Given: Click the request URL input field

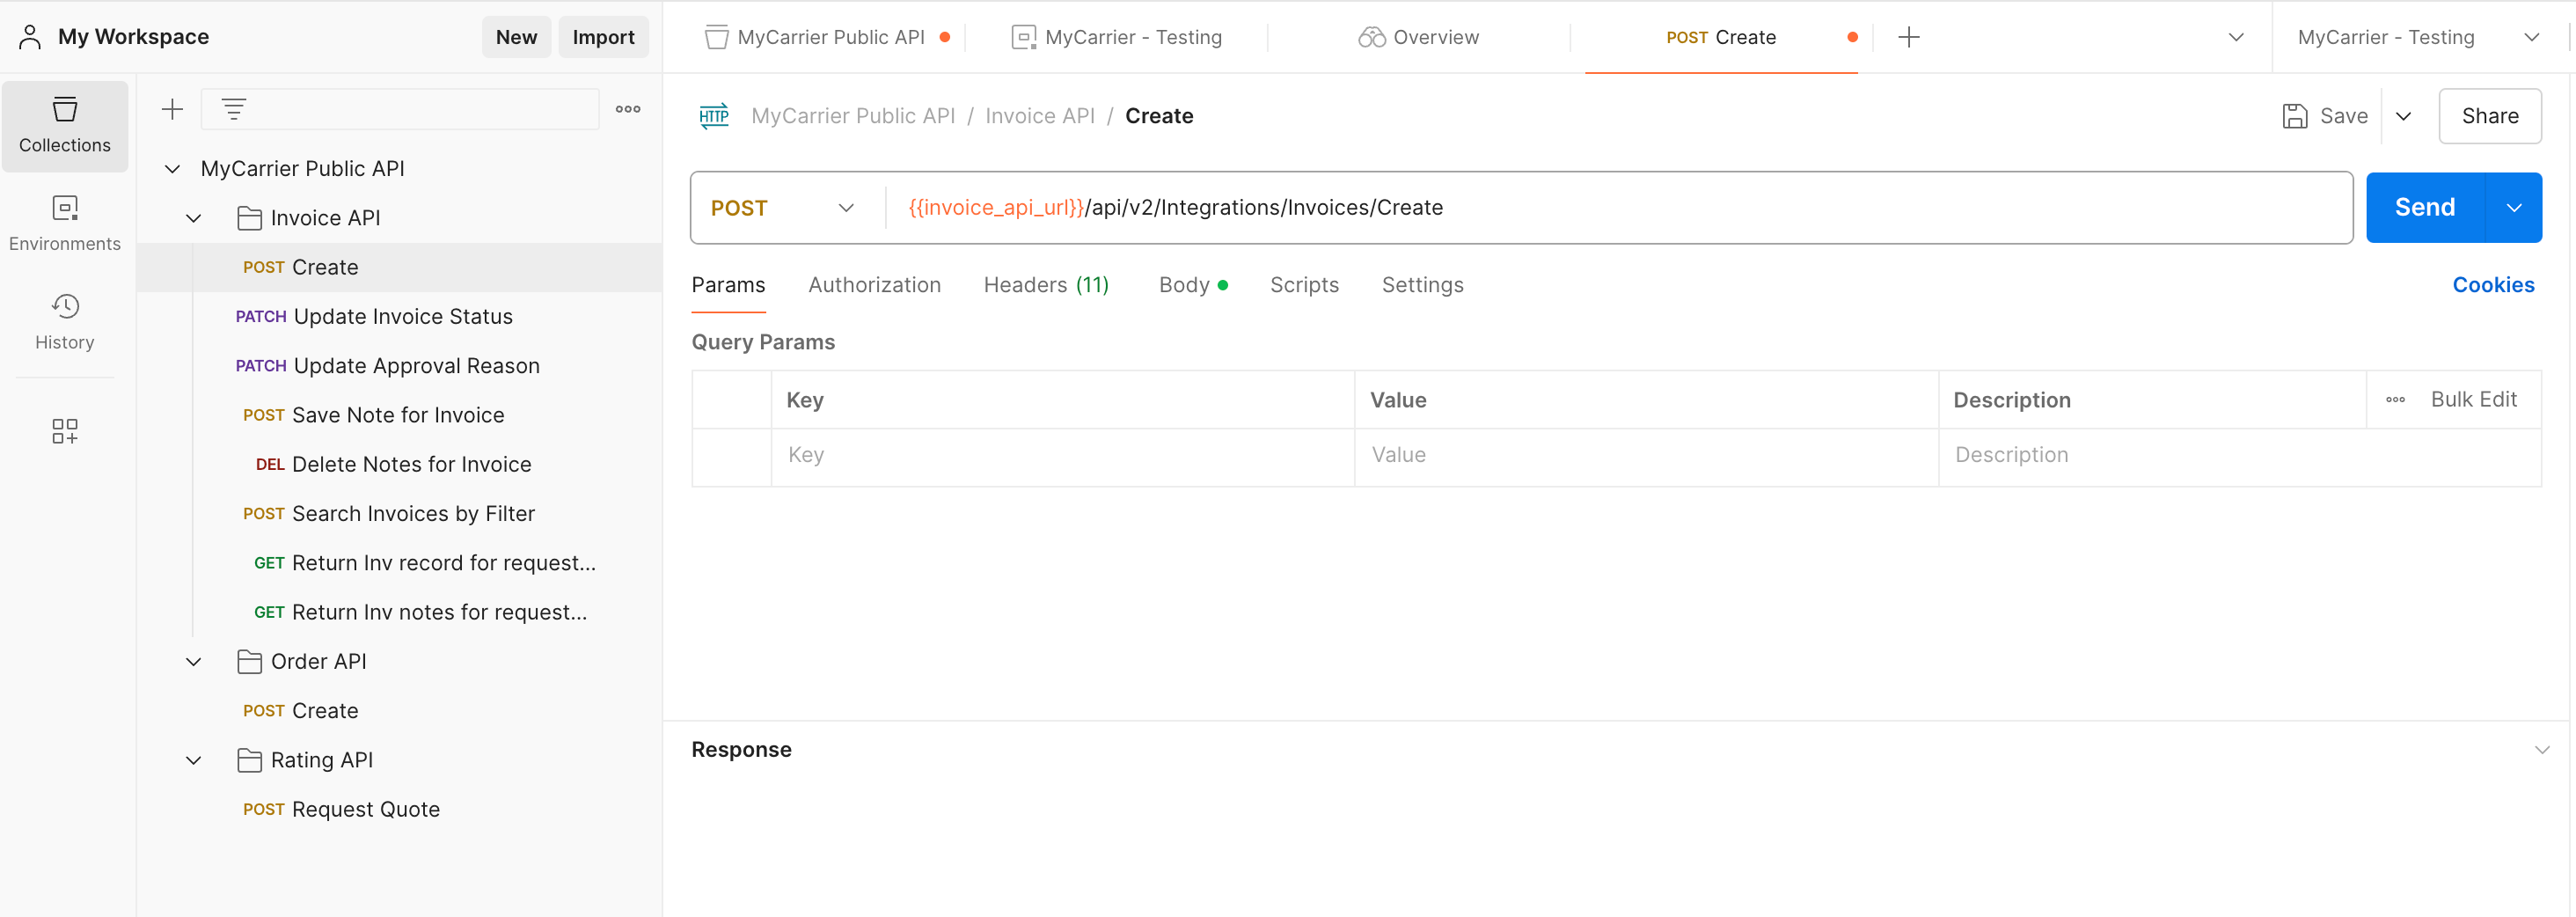Looking at the screenshot, I should 1620,208.
